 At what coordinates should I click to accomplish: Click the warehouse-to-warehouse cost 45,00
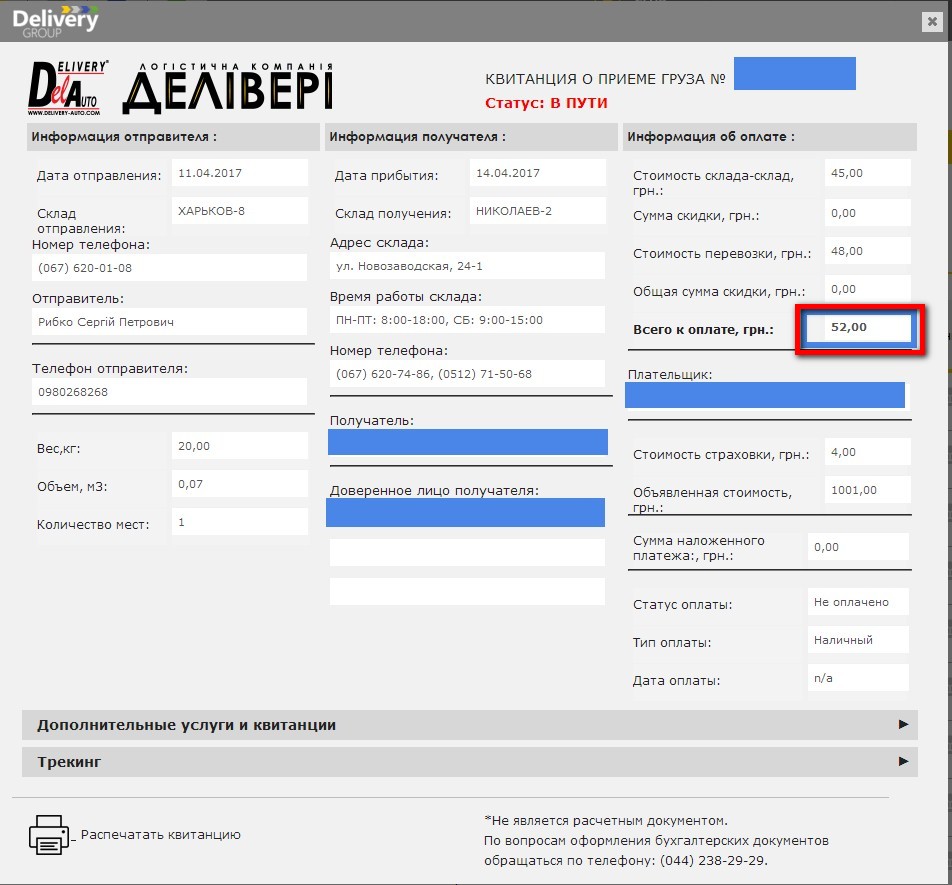[868, 173]
